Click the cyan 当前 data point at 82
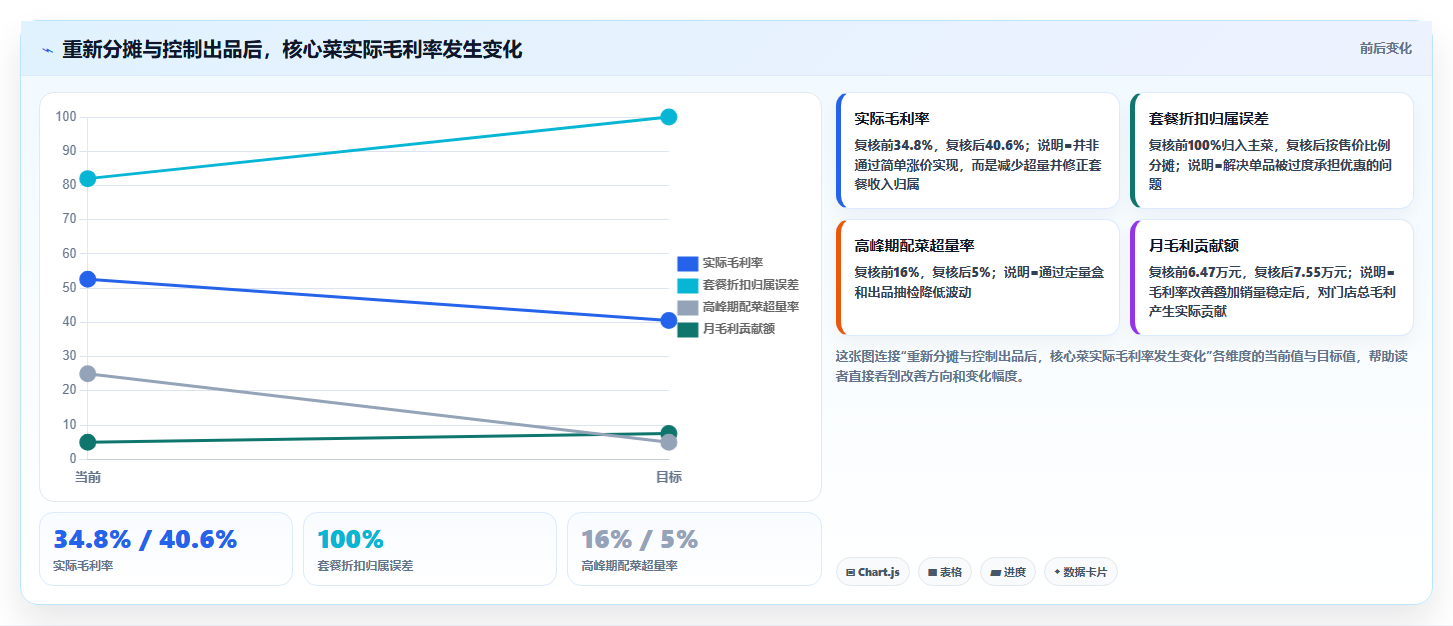Viewport: 1453px width, 626px height. (x=88, y=179)
